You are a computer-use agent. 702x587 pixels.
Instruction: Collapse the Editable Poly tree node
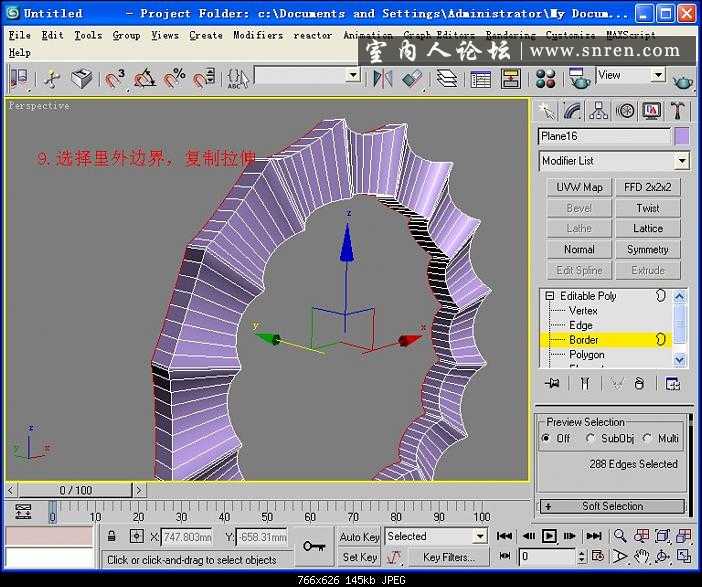tap(549, 296)
